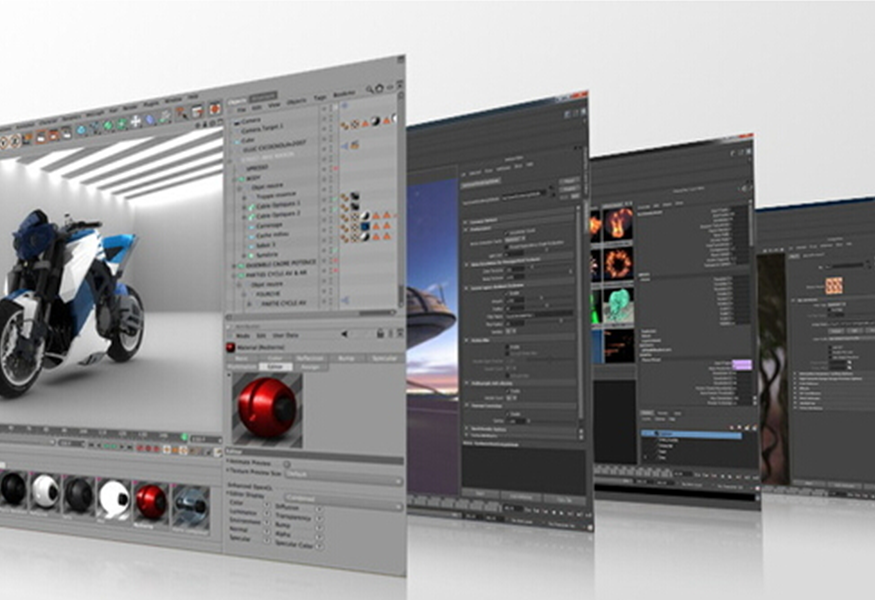Image resolution: width=875 pixels, height=600 pixels.
Task: Toggle the Transparency checkbox
Action: click(319, 518)
